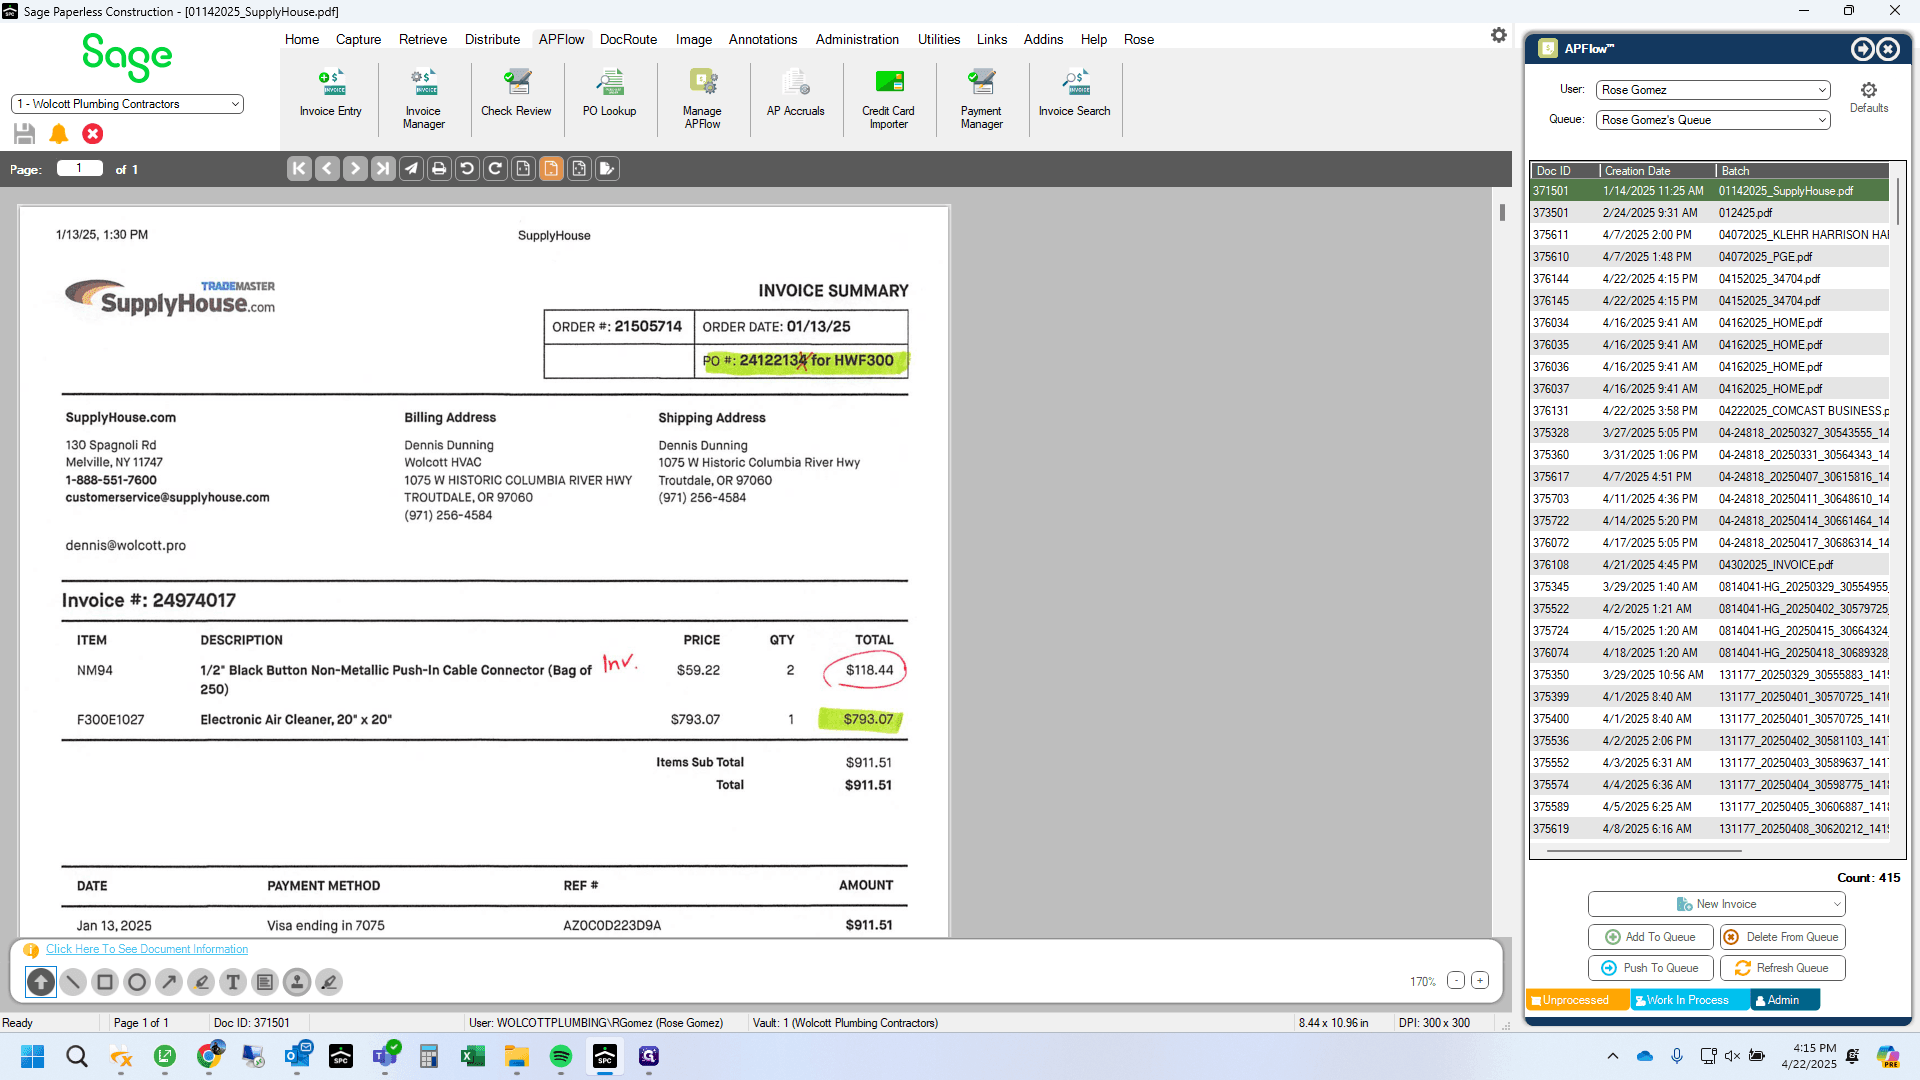The width and height of the screenshot is (1920, 1080).
Task: Click the page number input field
Action: (x=80, y=168)
